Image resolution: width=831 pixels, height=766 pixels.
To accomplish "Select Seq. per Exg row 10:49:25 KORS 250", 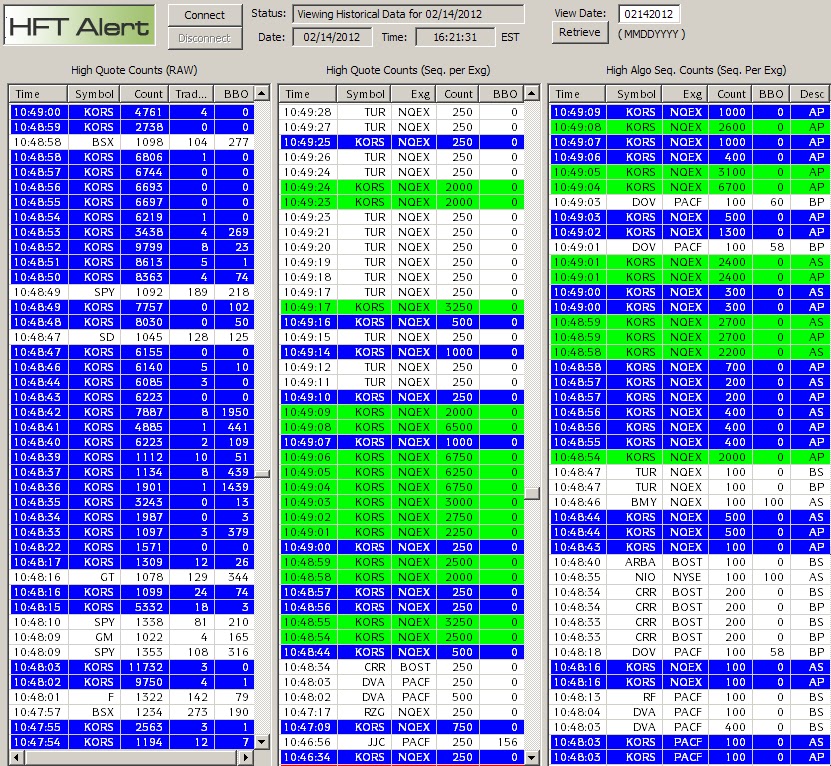I will tap(402, 142).
